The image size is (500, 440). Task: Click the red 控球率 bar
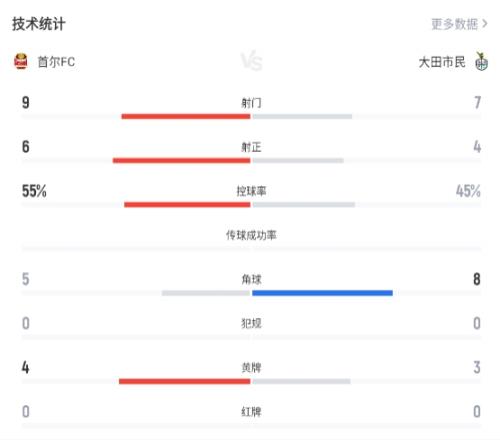187,205
